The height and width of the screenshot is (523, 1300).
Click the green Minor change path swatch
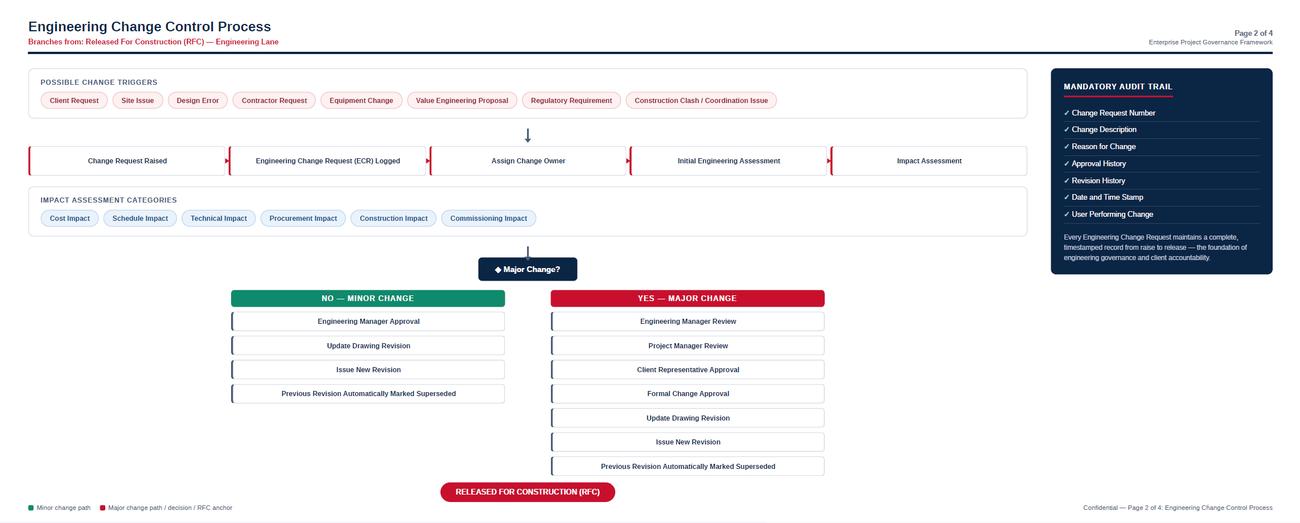pos(31,508)
